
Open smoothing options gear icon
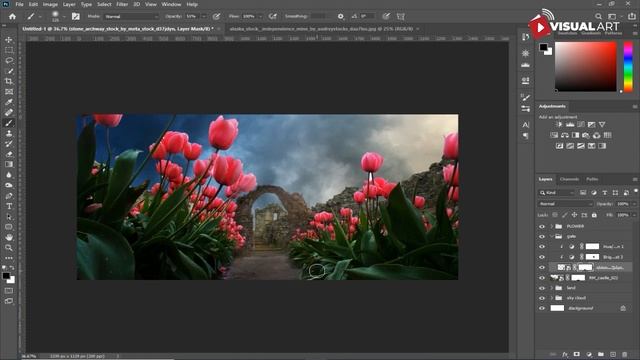340,16
